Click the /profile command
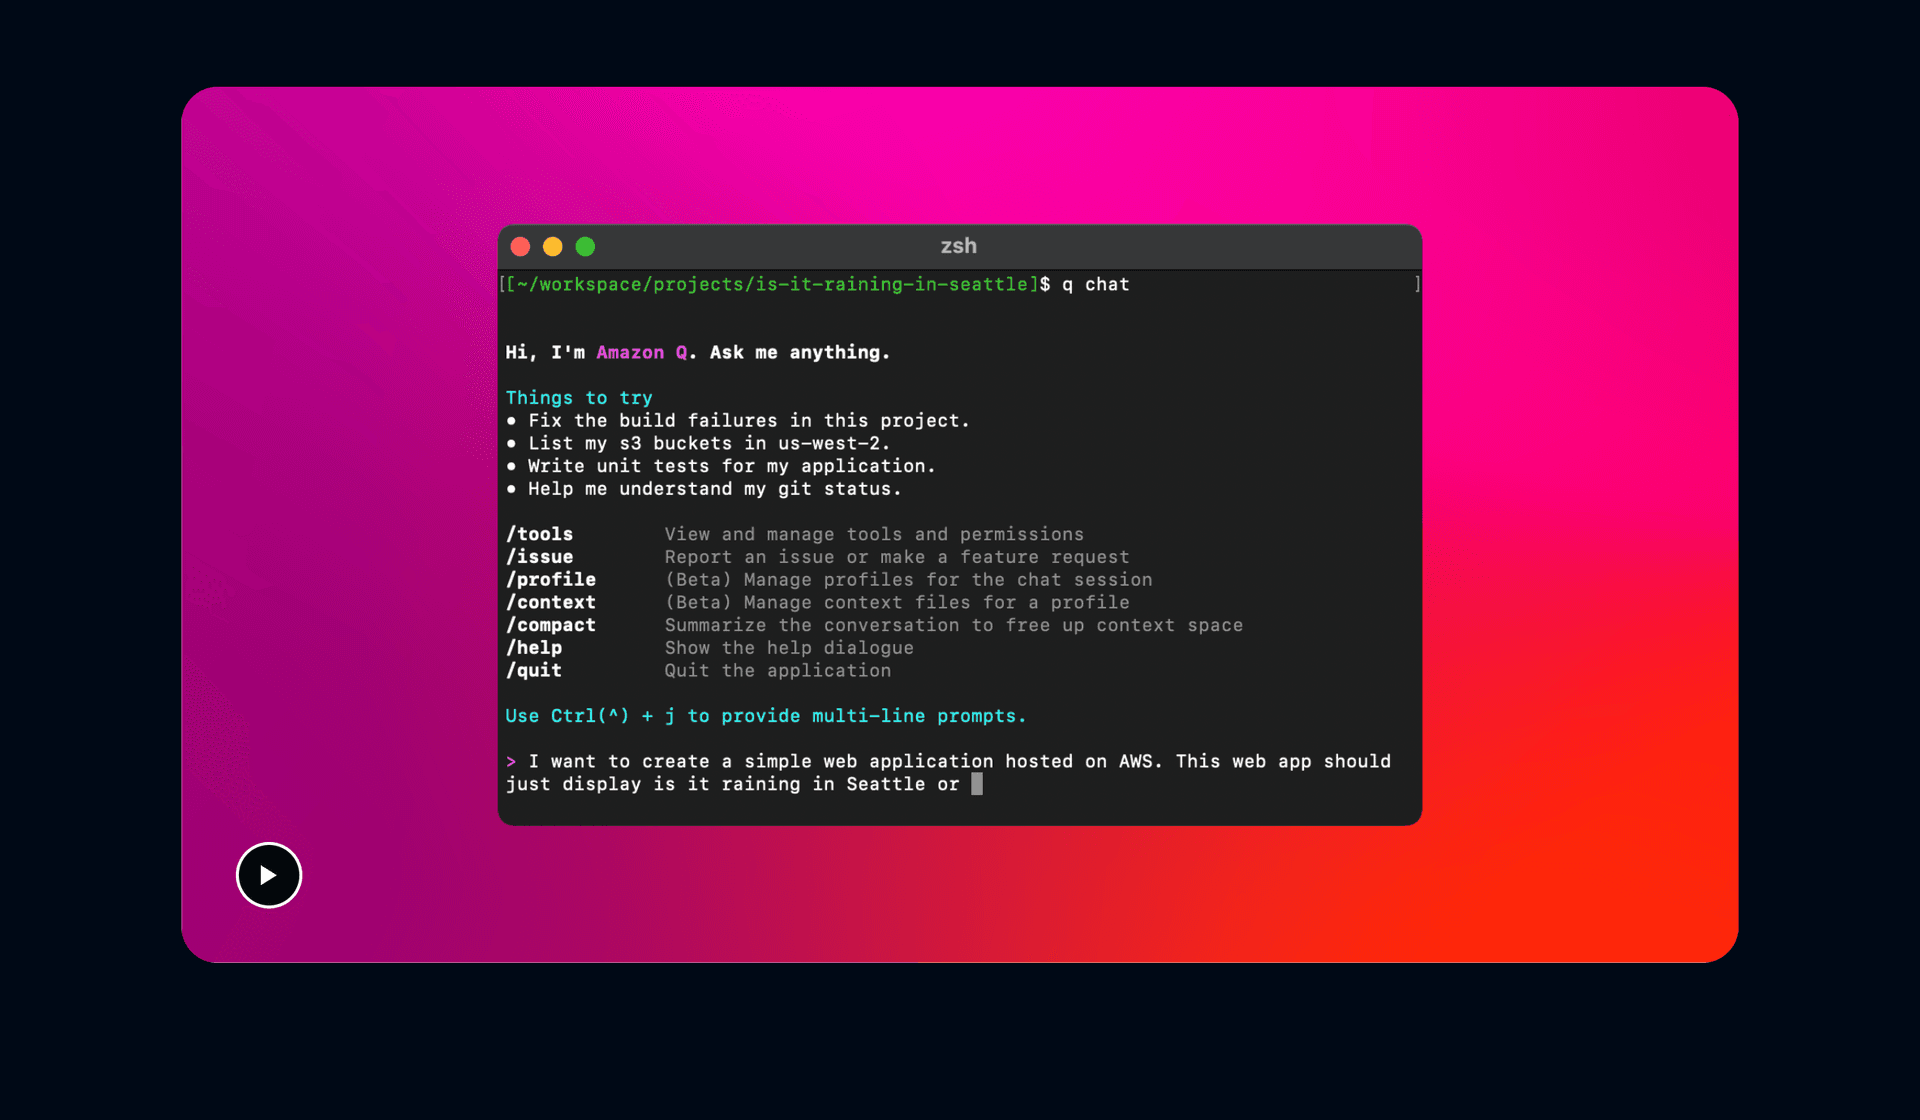The image size is (1920, 1120). tap(551, 580)
